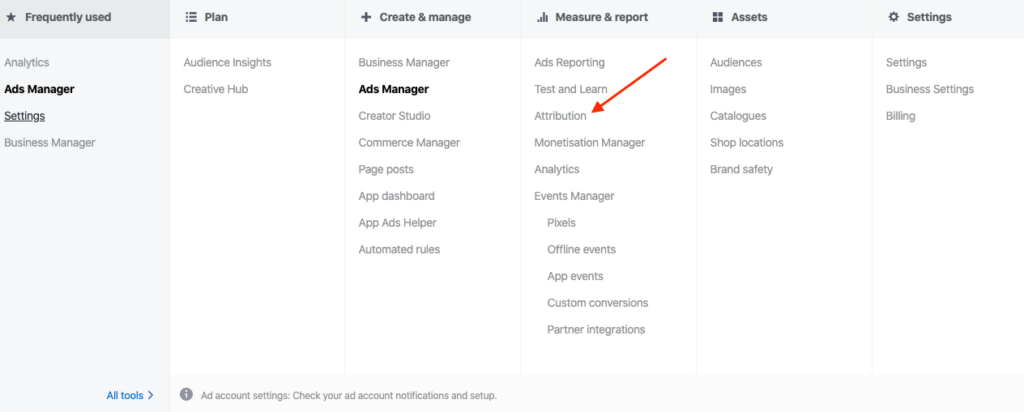Open Analytics under Measure & report

[x=557, y=170]
